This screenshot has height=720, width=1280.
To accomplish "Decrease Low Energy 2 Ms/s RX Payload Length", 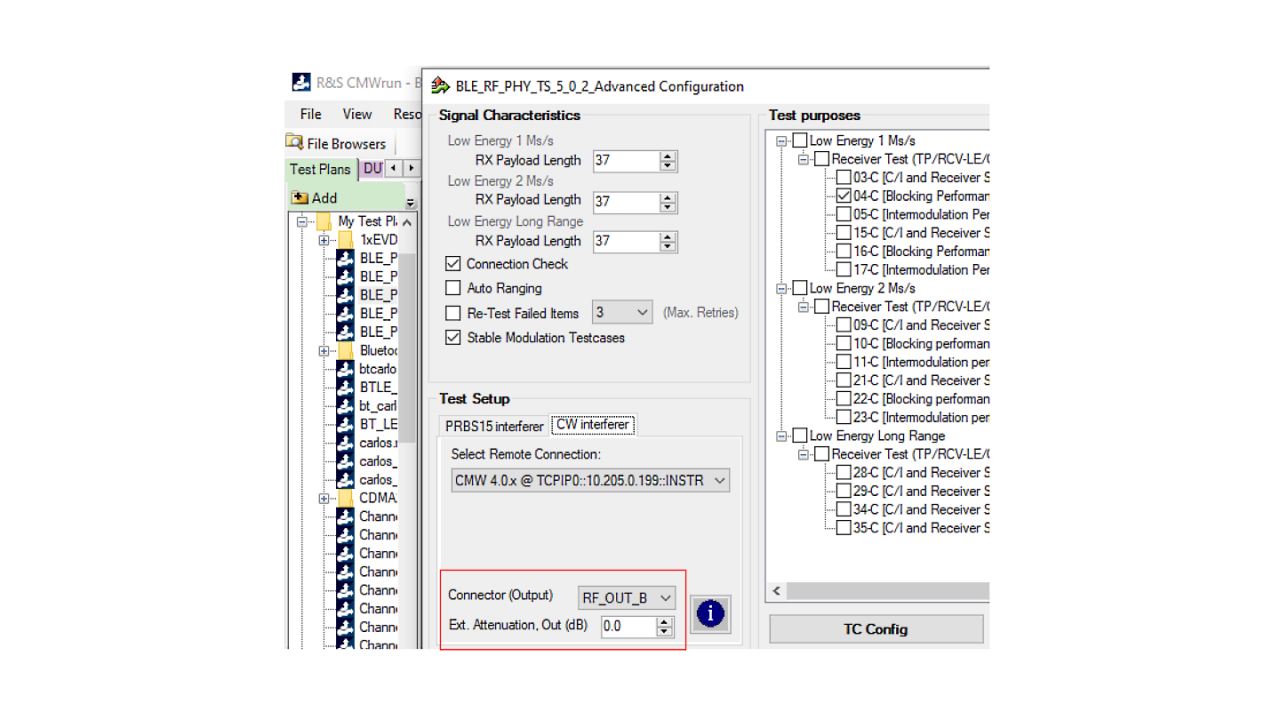I will pyautogui.click(x=668, y=207).
